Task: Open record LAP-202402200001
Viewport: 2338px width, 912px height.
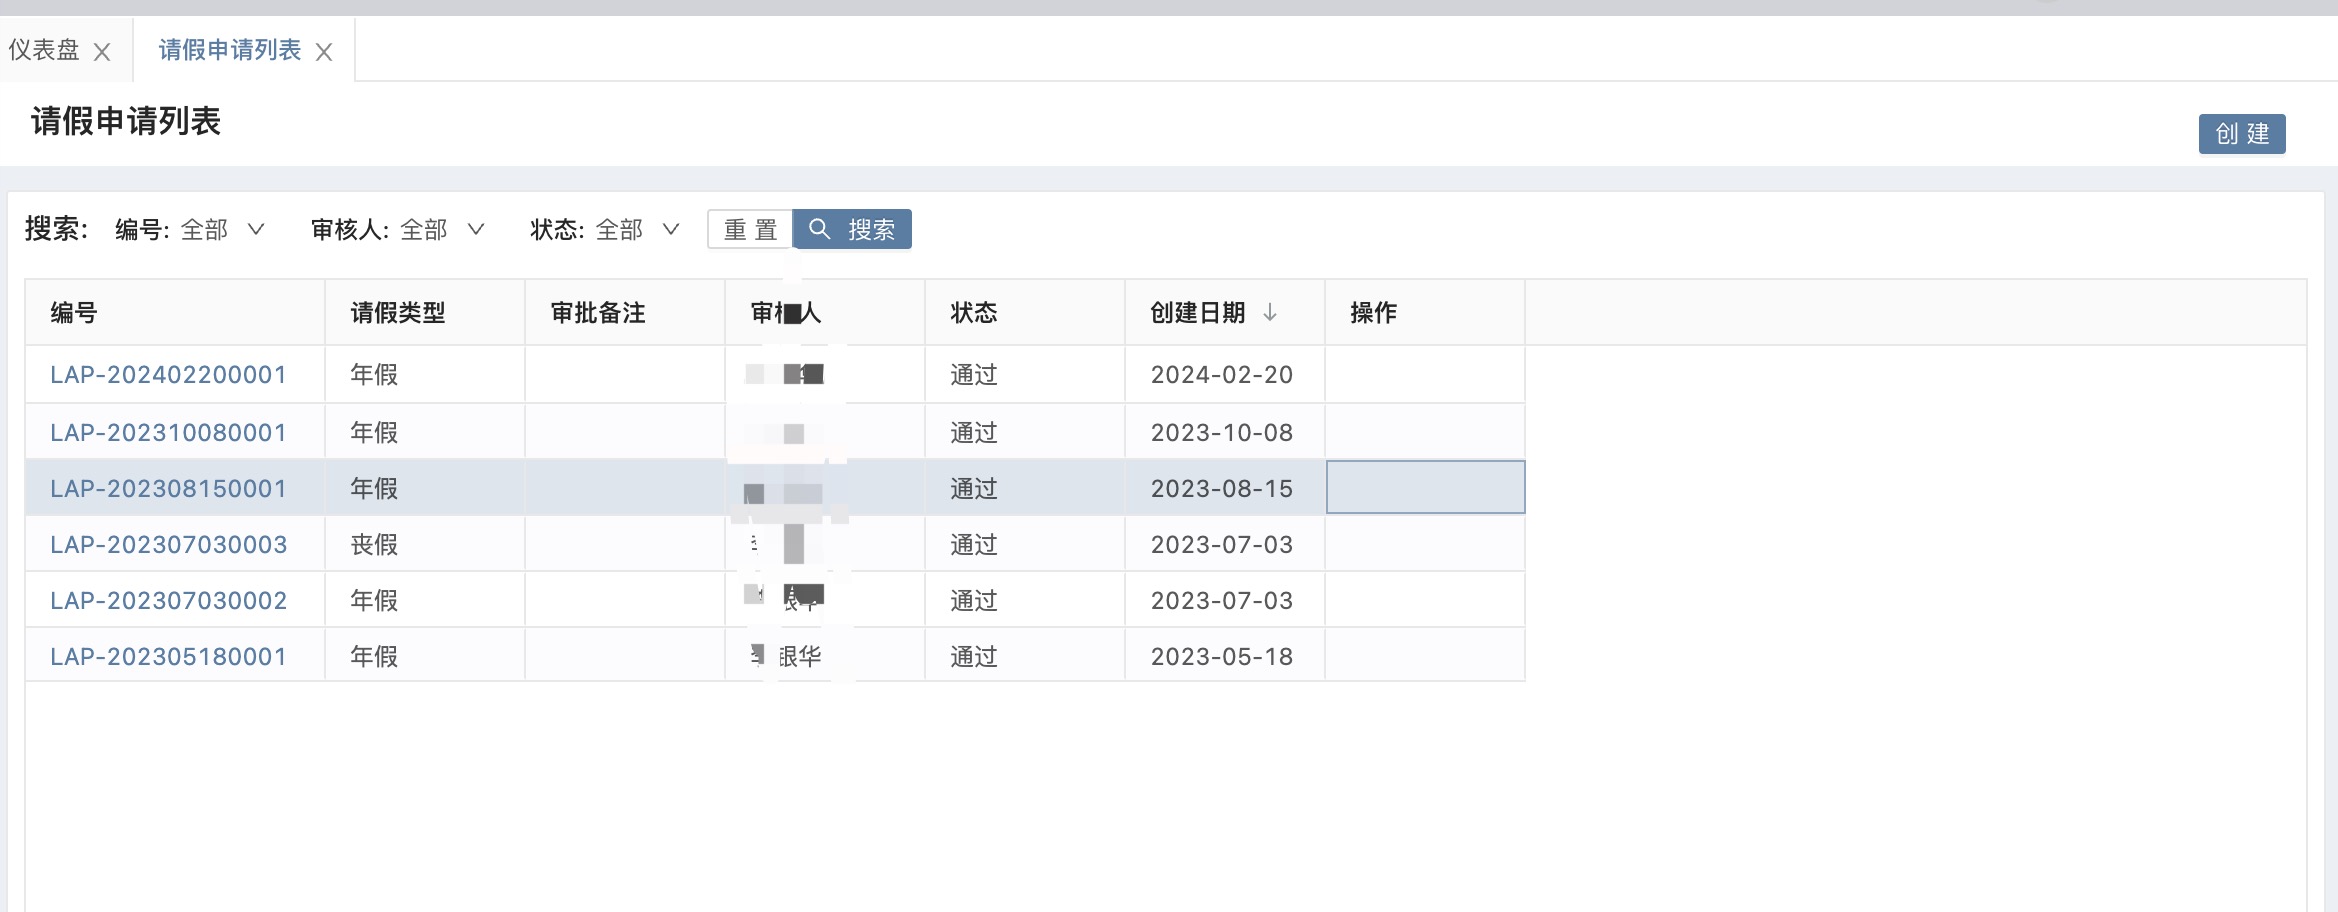Action: [x=168, y=375]
